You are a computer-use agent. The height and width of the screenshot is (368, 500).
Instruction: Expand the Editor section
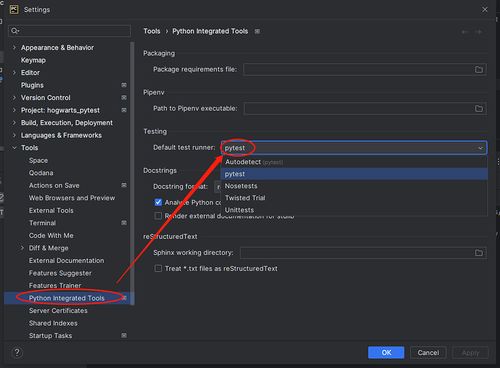click(14, 73)
